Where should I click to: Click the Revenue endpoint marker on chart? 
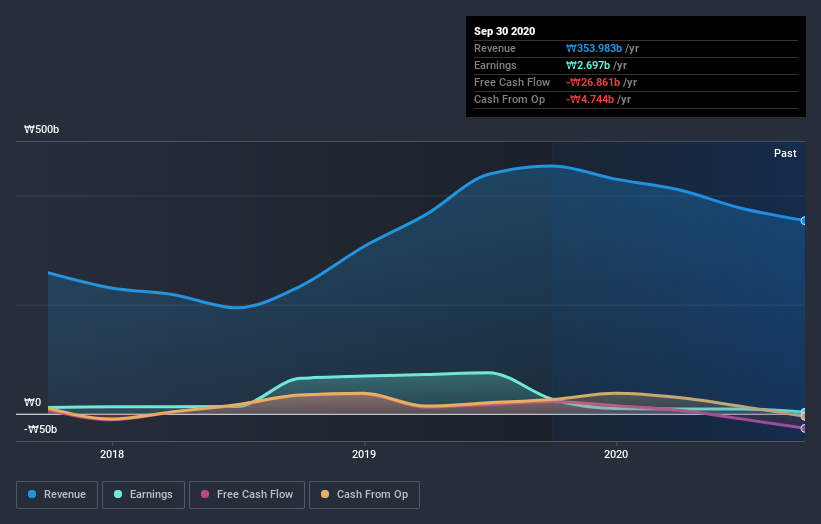coord(804,221)
